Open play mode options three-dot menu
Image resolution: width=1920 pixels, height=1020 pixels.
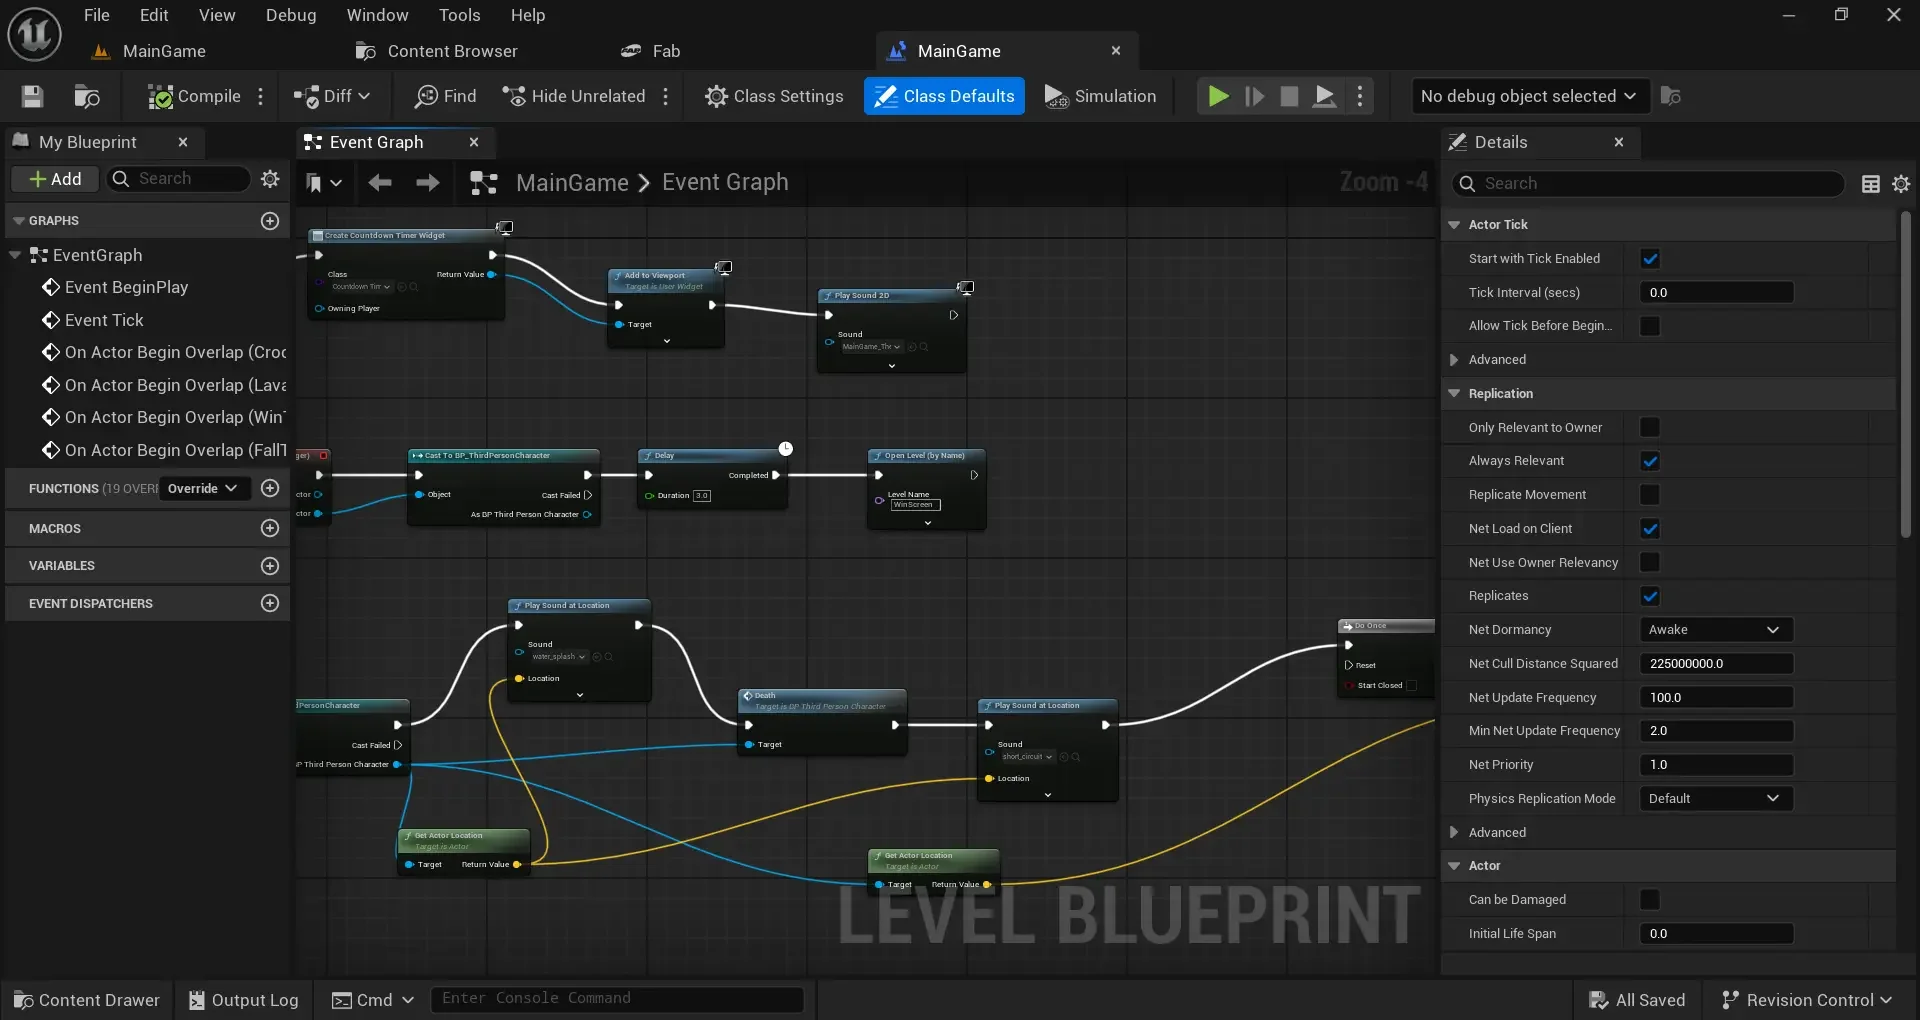point(1360,96)
